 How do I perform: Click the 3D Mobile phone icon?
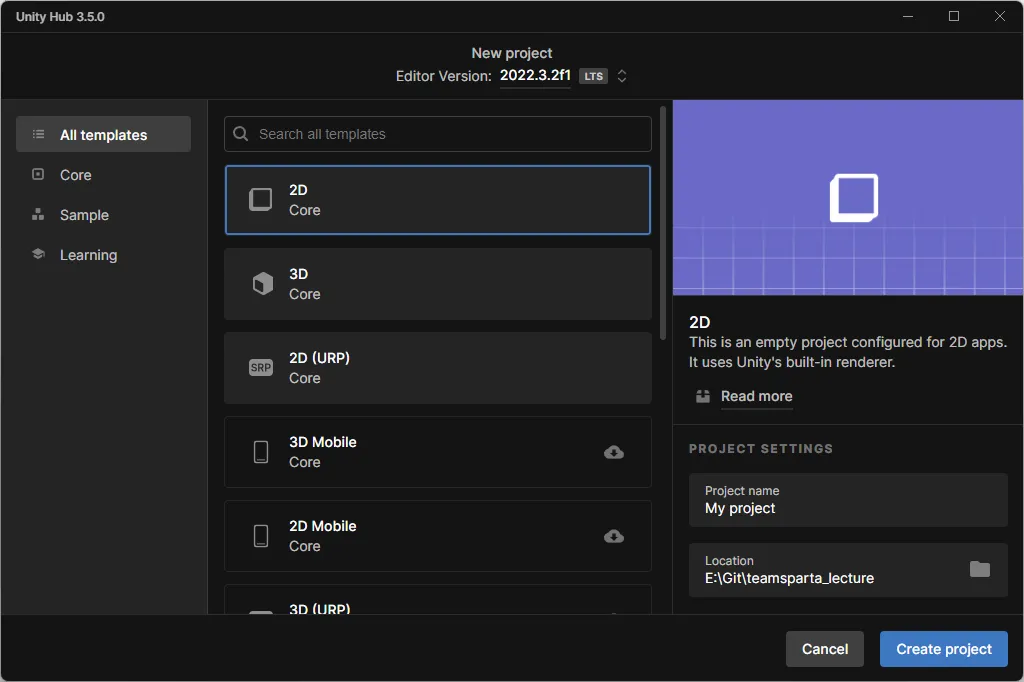(x=261, y=452)
